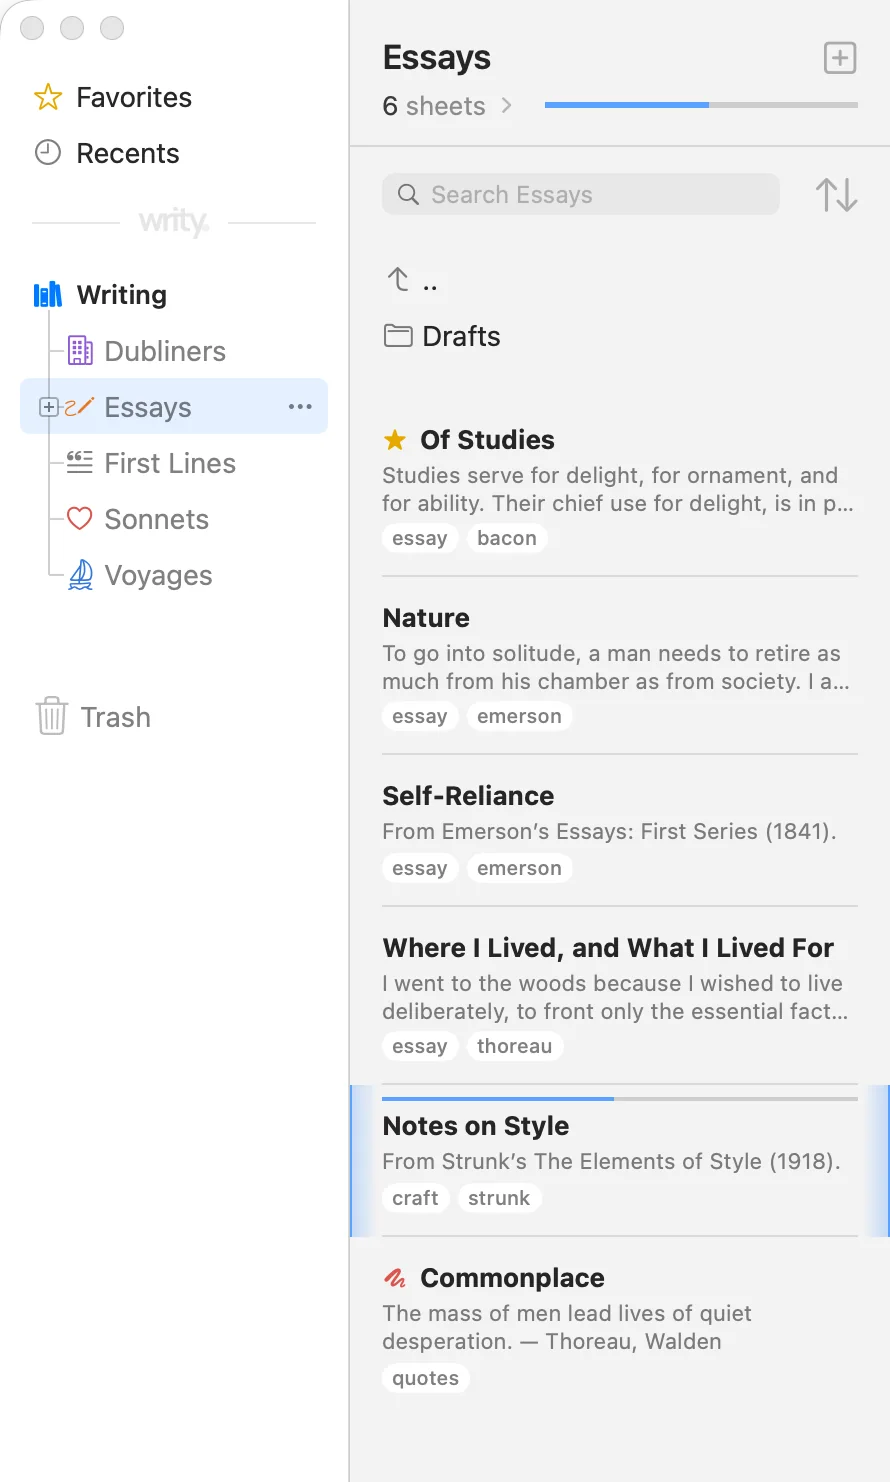
Task: Select Recents in sidebar
Action: (x=128, y=153)
